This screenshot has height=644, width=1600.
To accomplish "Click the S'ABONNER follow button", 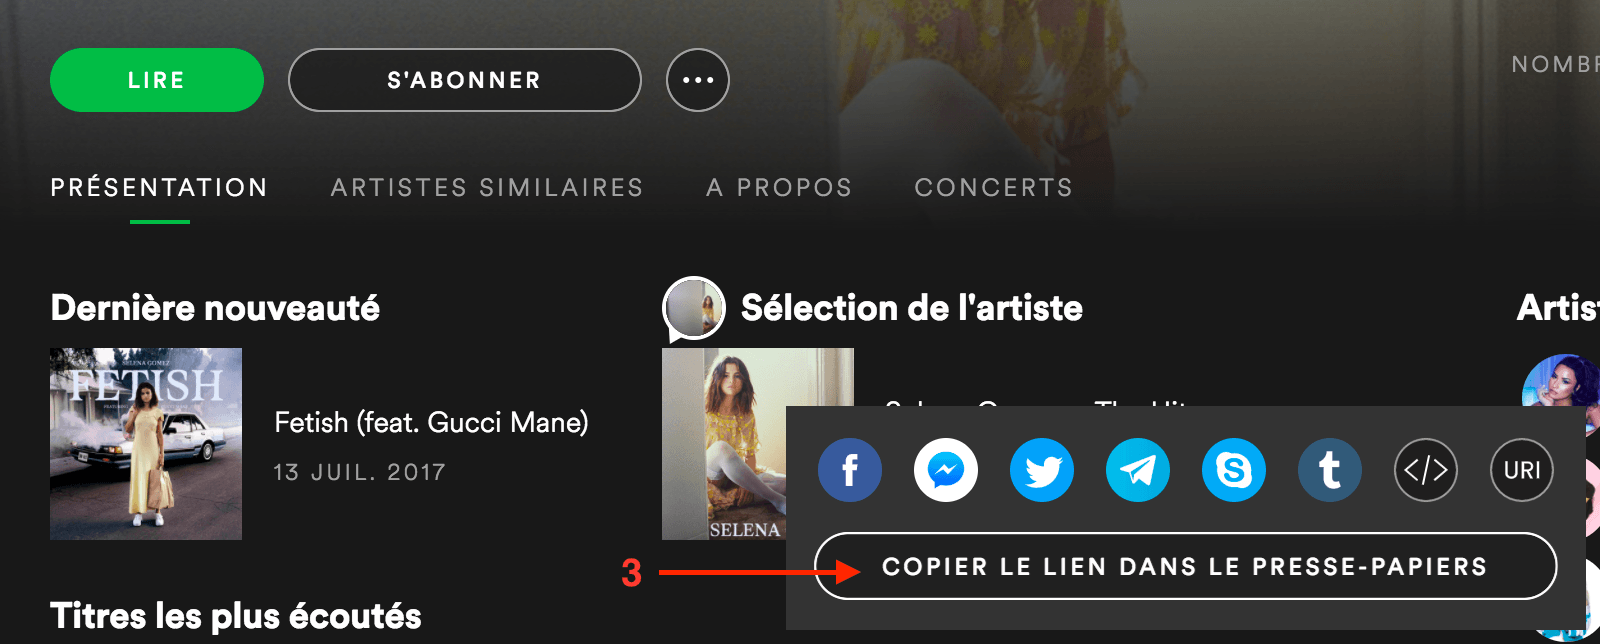I will click(x=464, y=80).
